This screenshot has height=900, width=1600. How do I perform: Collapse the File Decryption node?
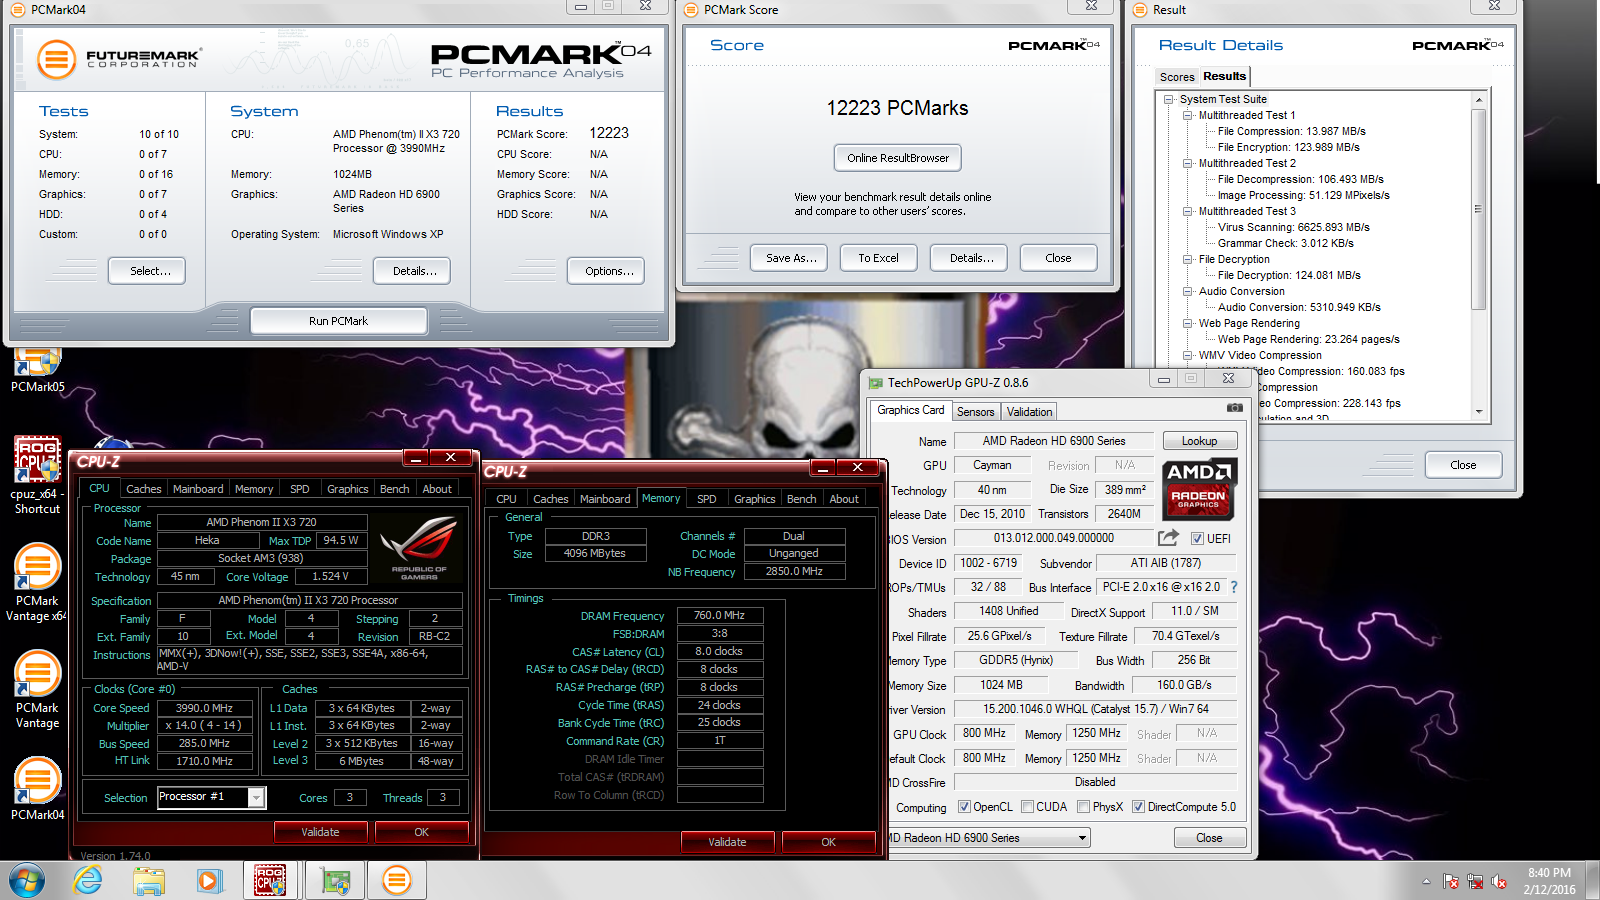click(1188, 259)
